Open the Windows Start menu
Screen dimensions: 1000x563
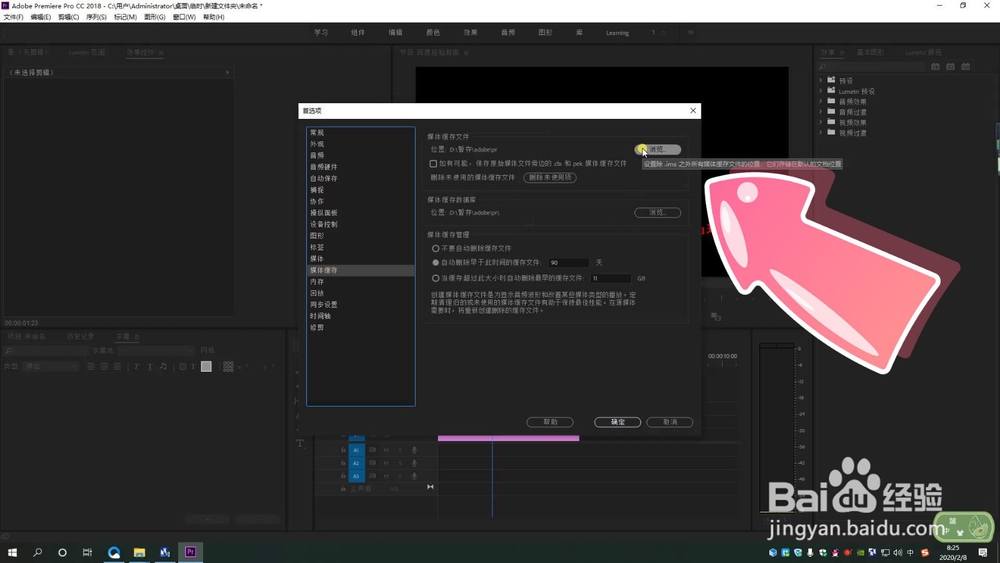(x=12, y=552)
